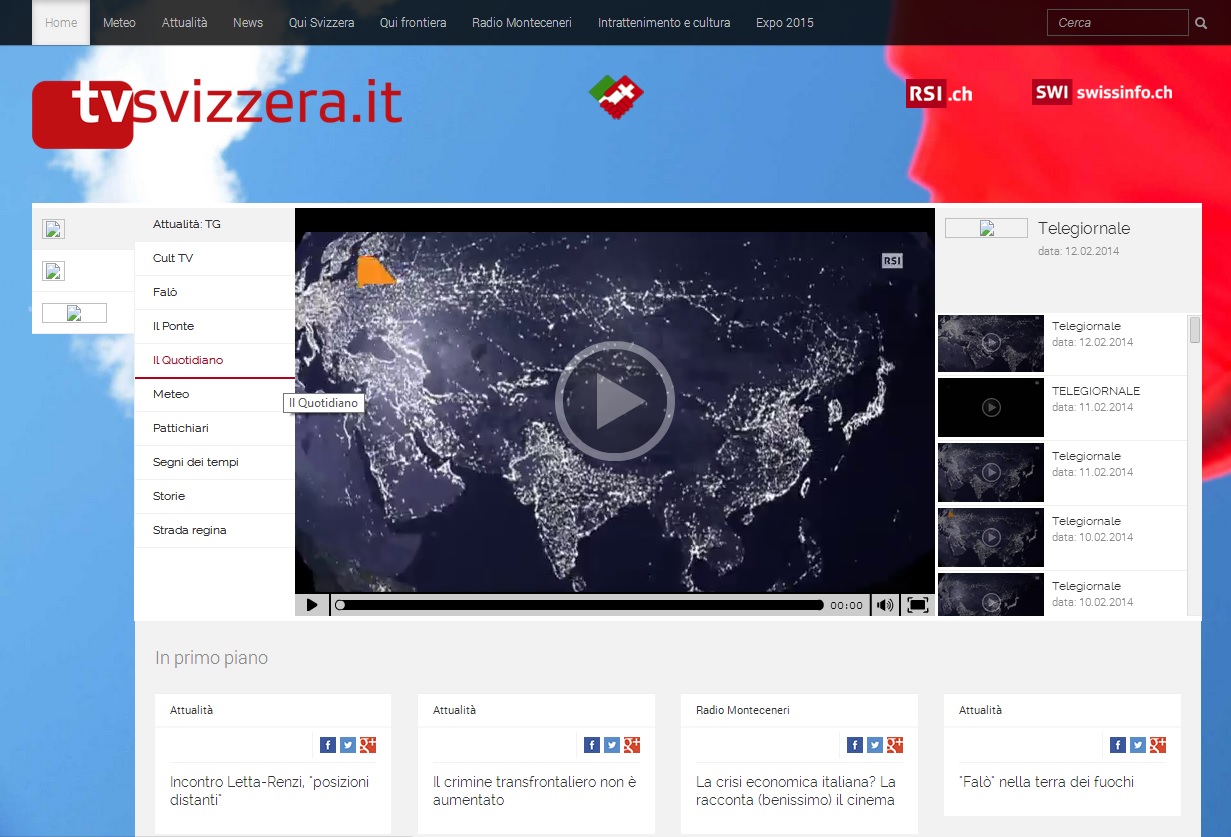Select Il Ponte in program list

click(215, 326)
